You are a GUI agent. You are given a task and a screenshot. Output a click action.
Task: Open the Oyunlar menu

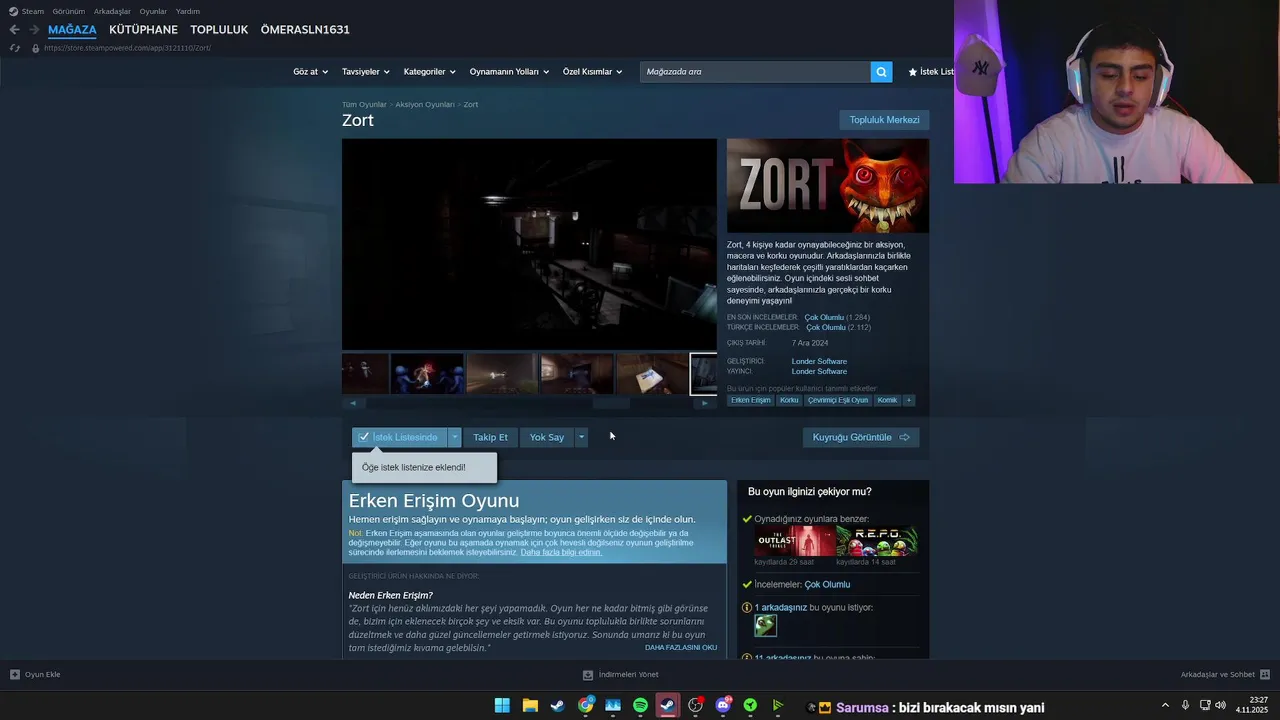click(153, 11)
